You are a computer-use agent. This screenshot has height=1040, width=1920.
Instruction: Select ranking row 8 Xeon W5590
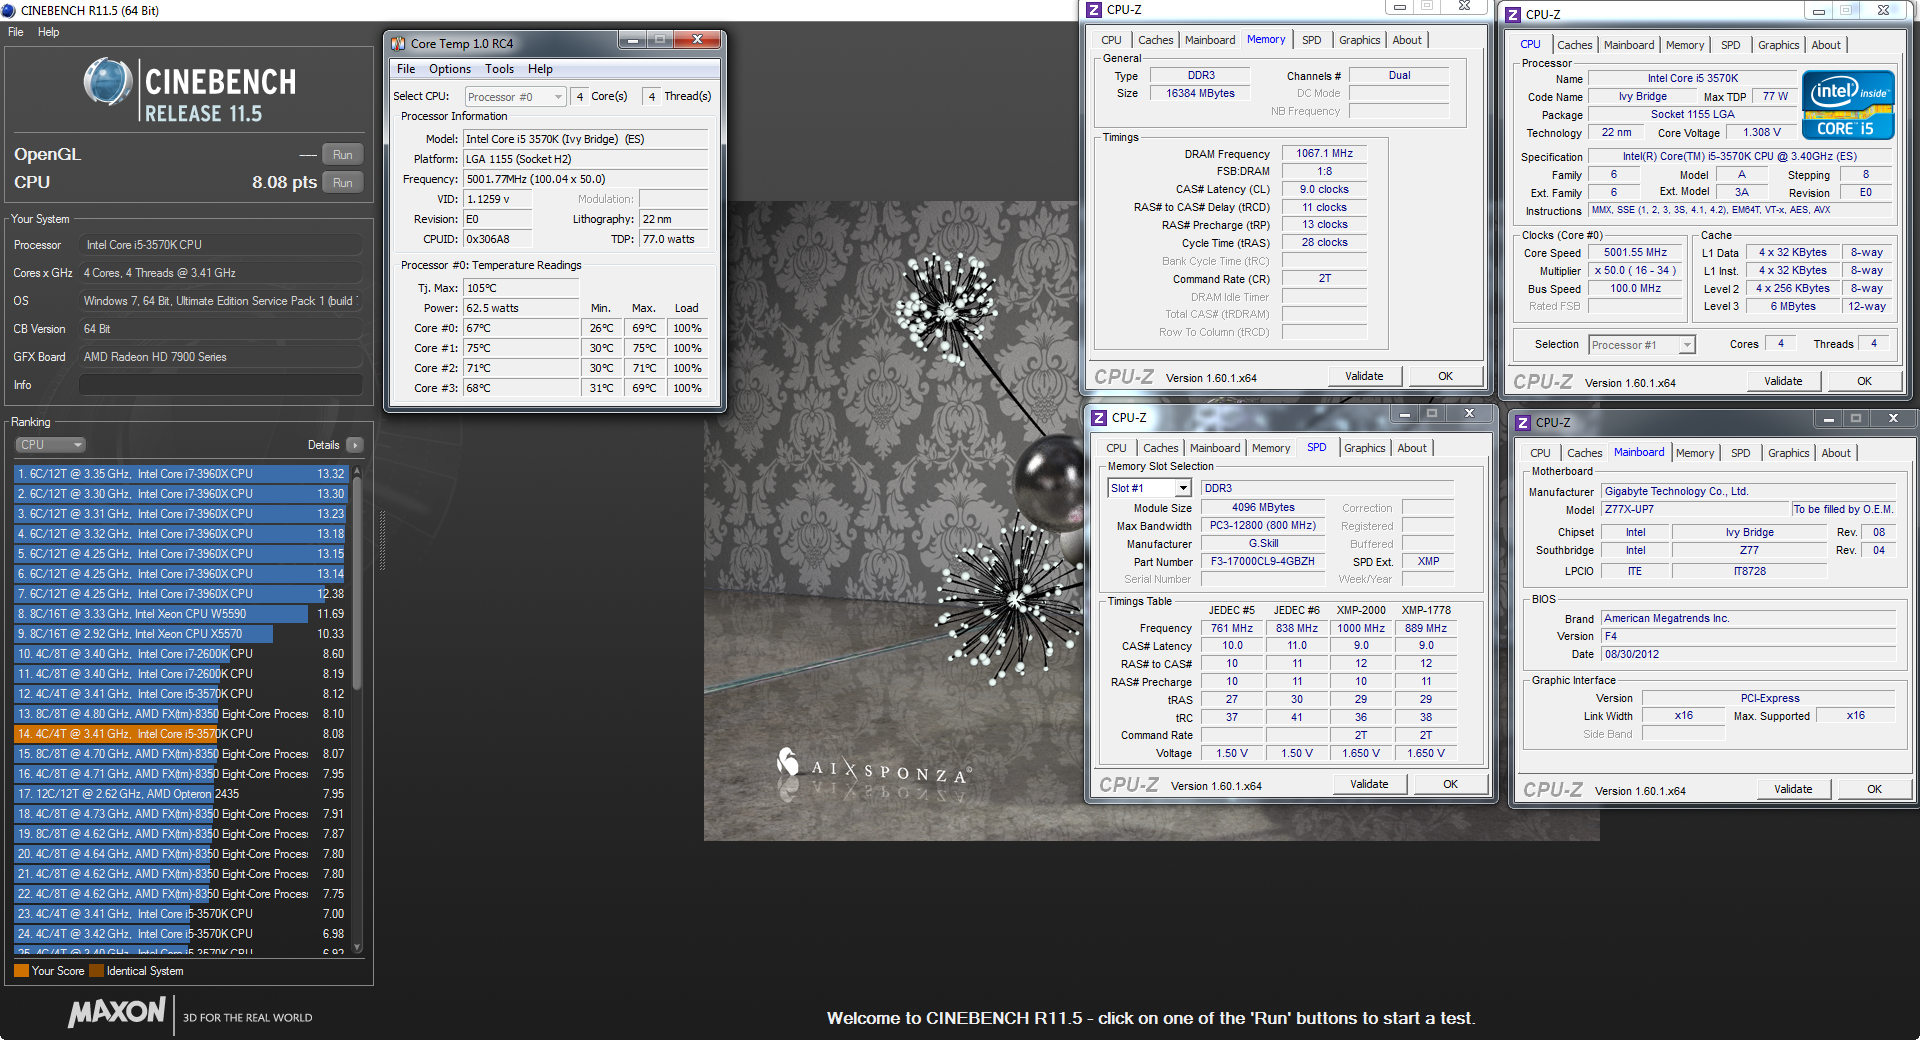pyautogui.click(x=180, y=614)
